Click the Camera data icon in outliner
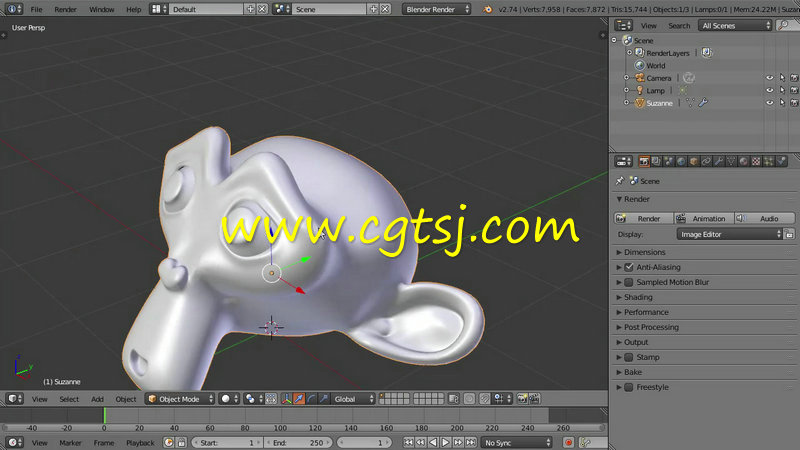Viewport: 800px width, 450px height. (x=689, y=78)
